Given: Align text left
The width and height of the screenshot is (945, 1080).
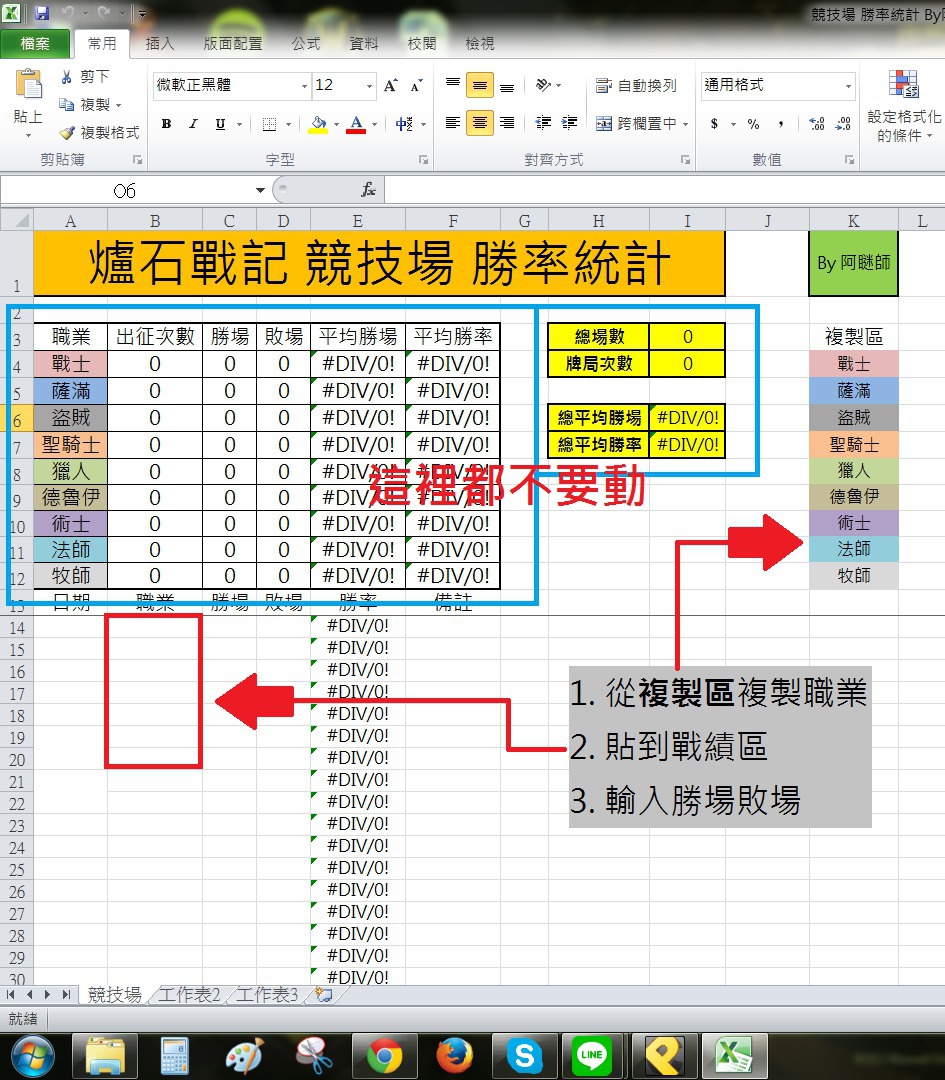Looking at the screenshot, I should [453, 123].
